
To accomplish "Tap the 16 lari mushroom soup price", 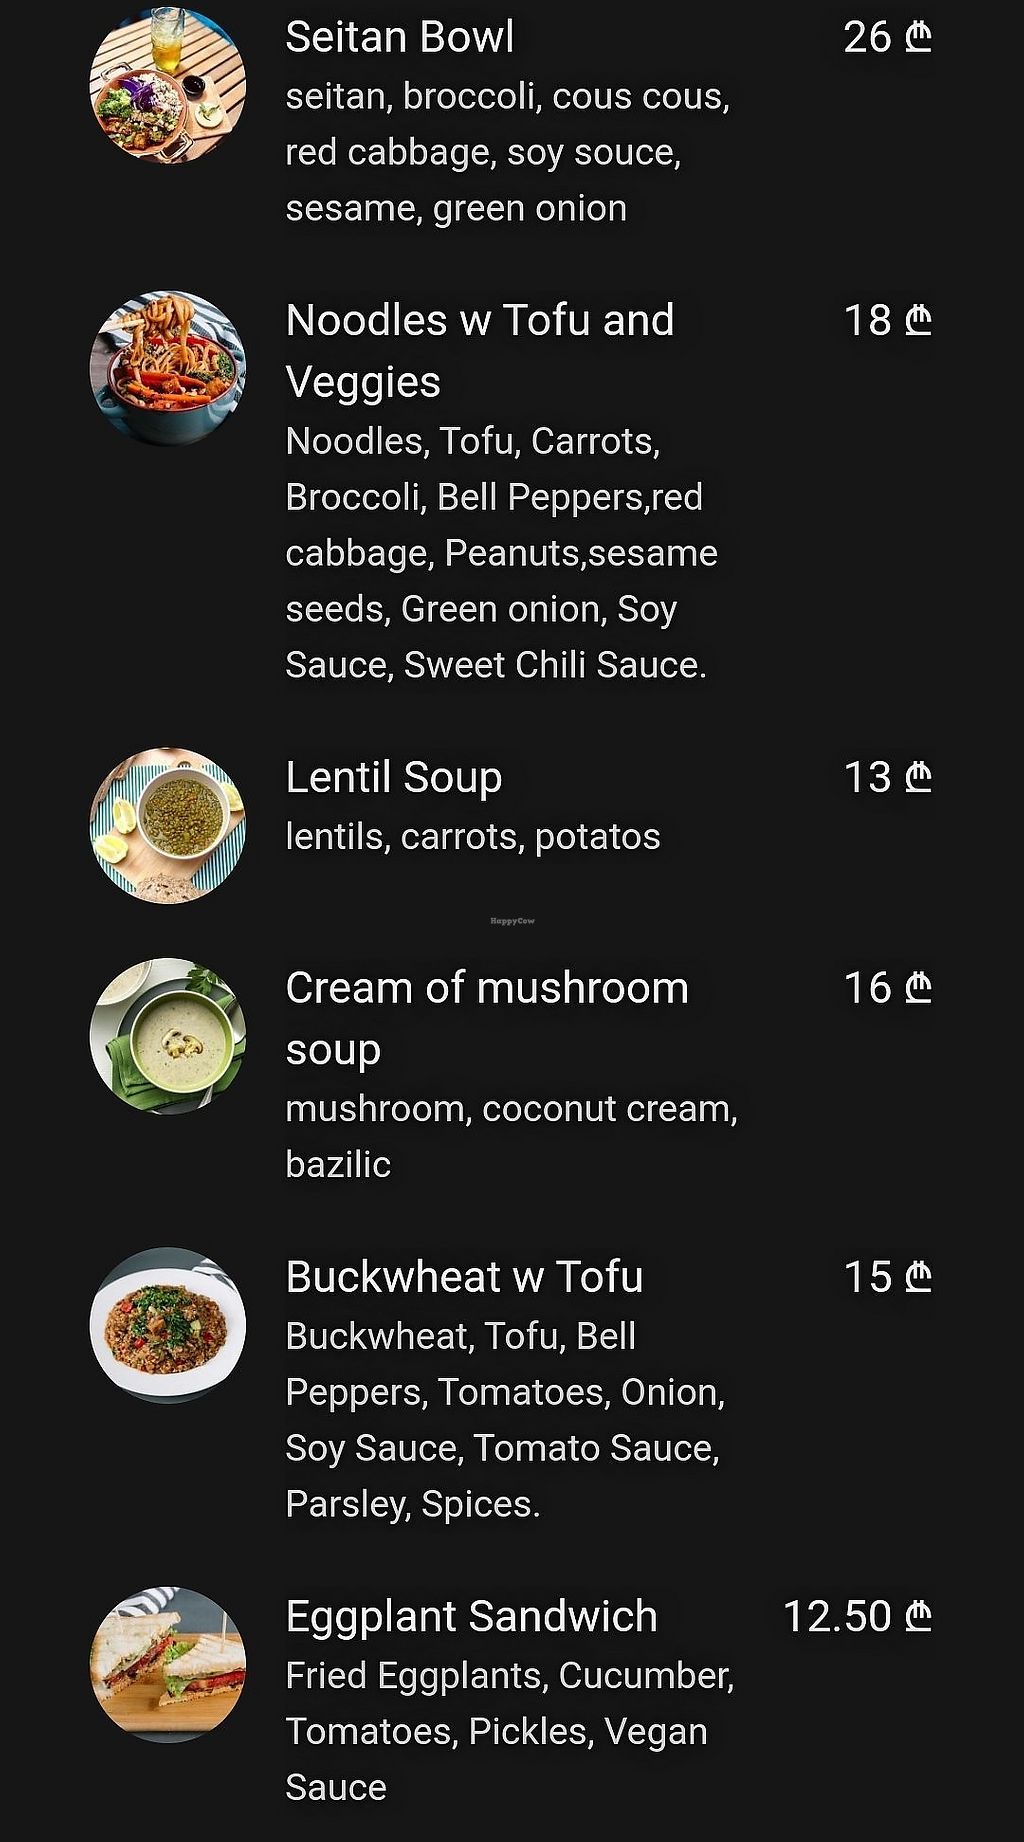I will click(886, 988).
